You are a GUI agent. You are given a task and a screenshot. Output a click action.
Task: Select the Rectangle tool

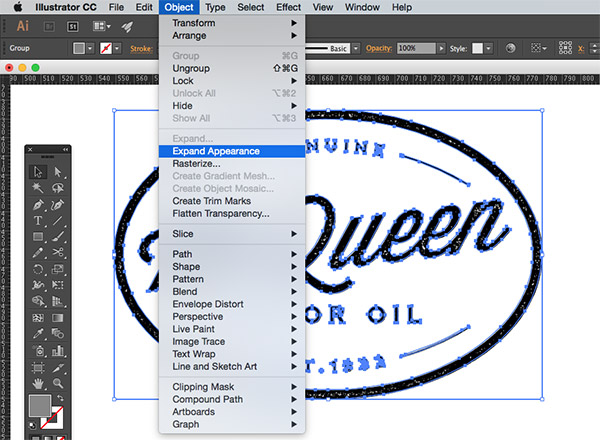[x=38, y=236]
